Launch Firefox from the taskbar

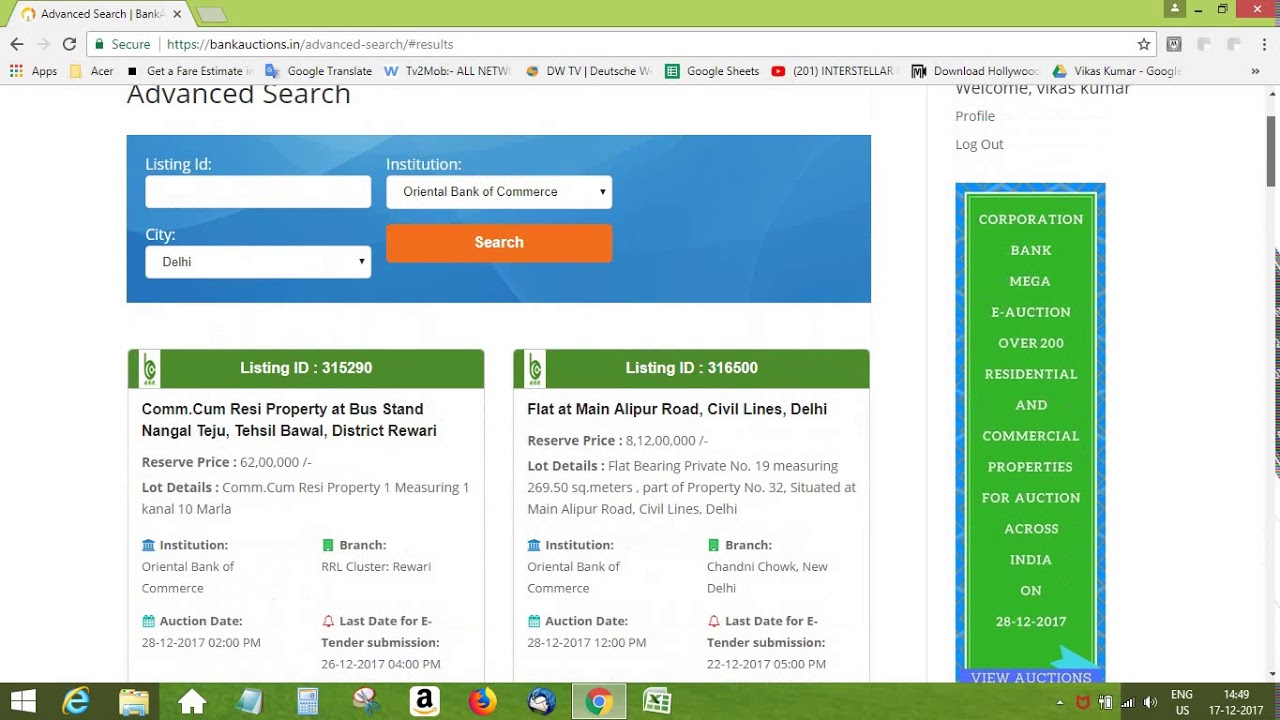coord(482,702)
